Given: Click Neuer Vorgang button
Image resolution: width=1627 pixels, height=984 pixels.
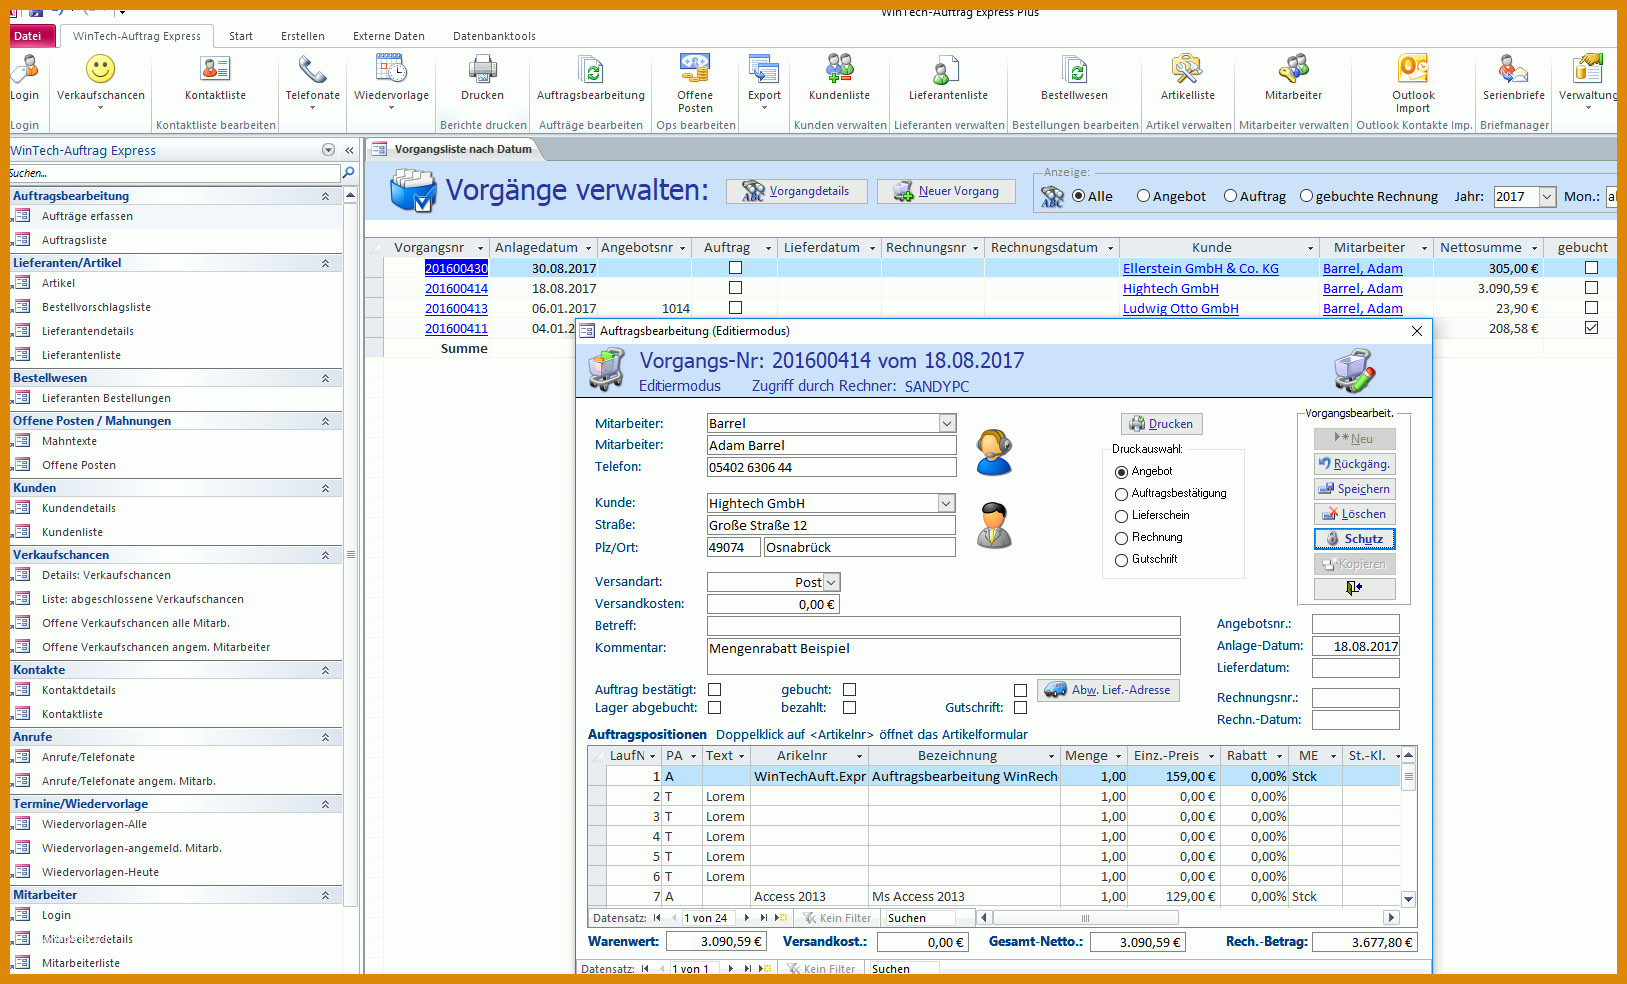Looking at the screenshot, I should point(946,191).
